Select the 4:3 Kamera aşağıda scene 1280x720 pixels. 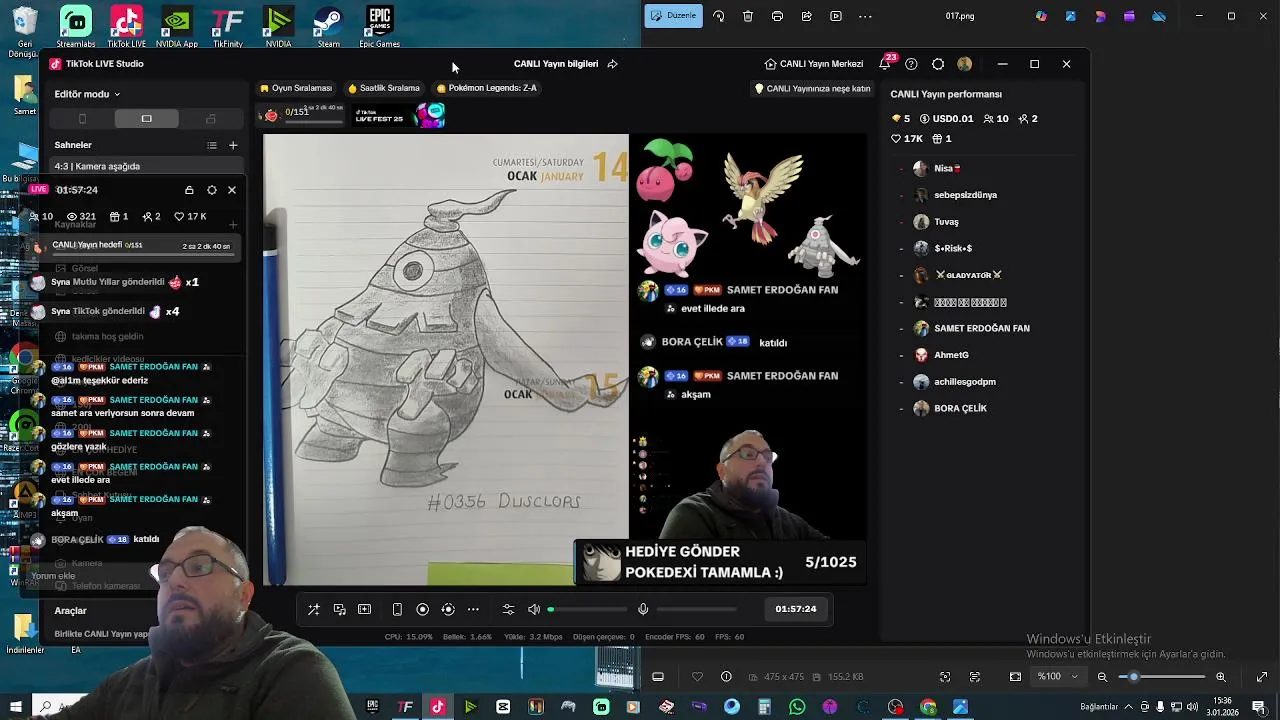146,166
